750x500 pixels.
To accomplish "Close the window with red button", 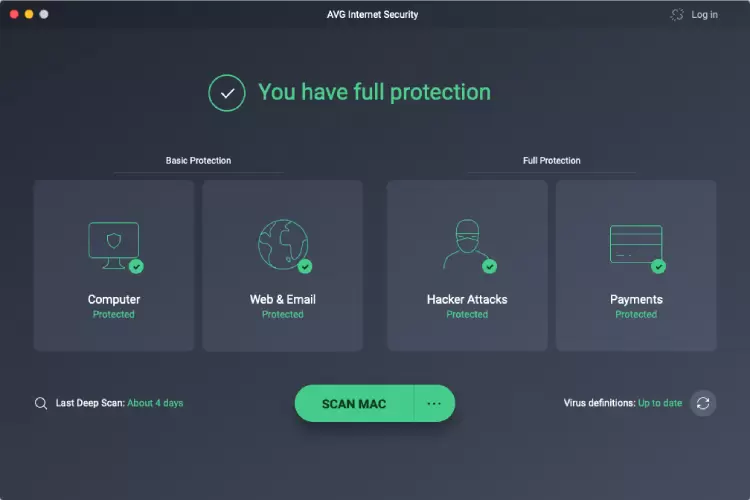I will (14, 14).
